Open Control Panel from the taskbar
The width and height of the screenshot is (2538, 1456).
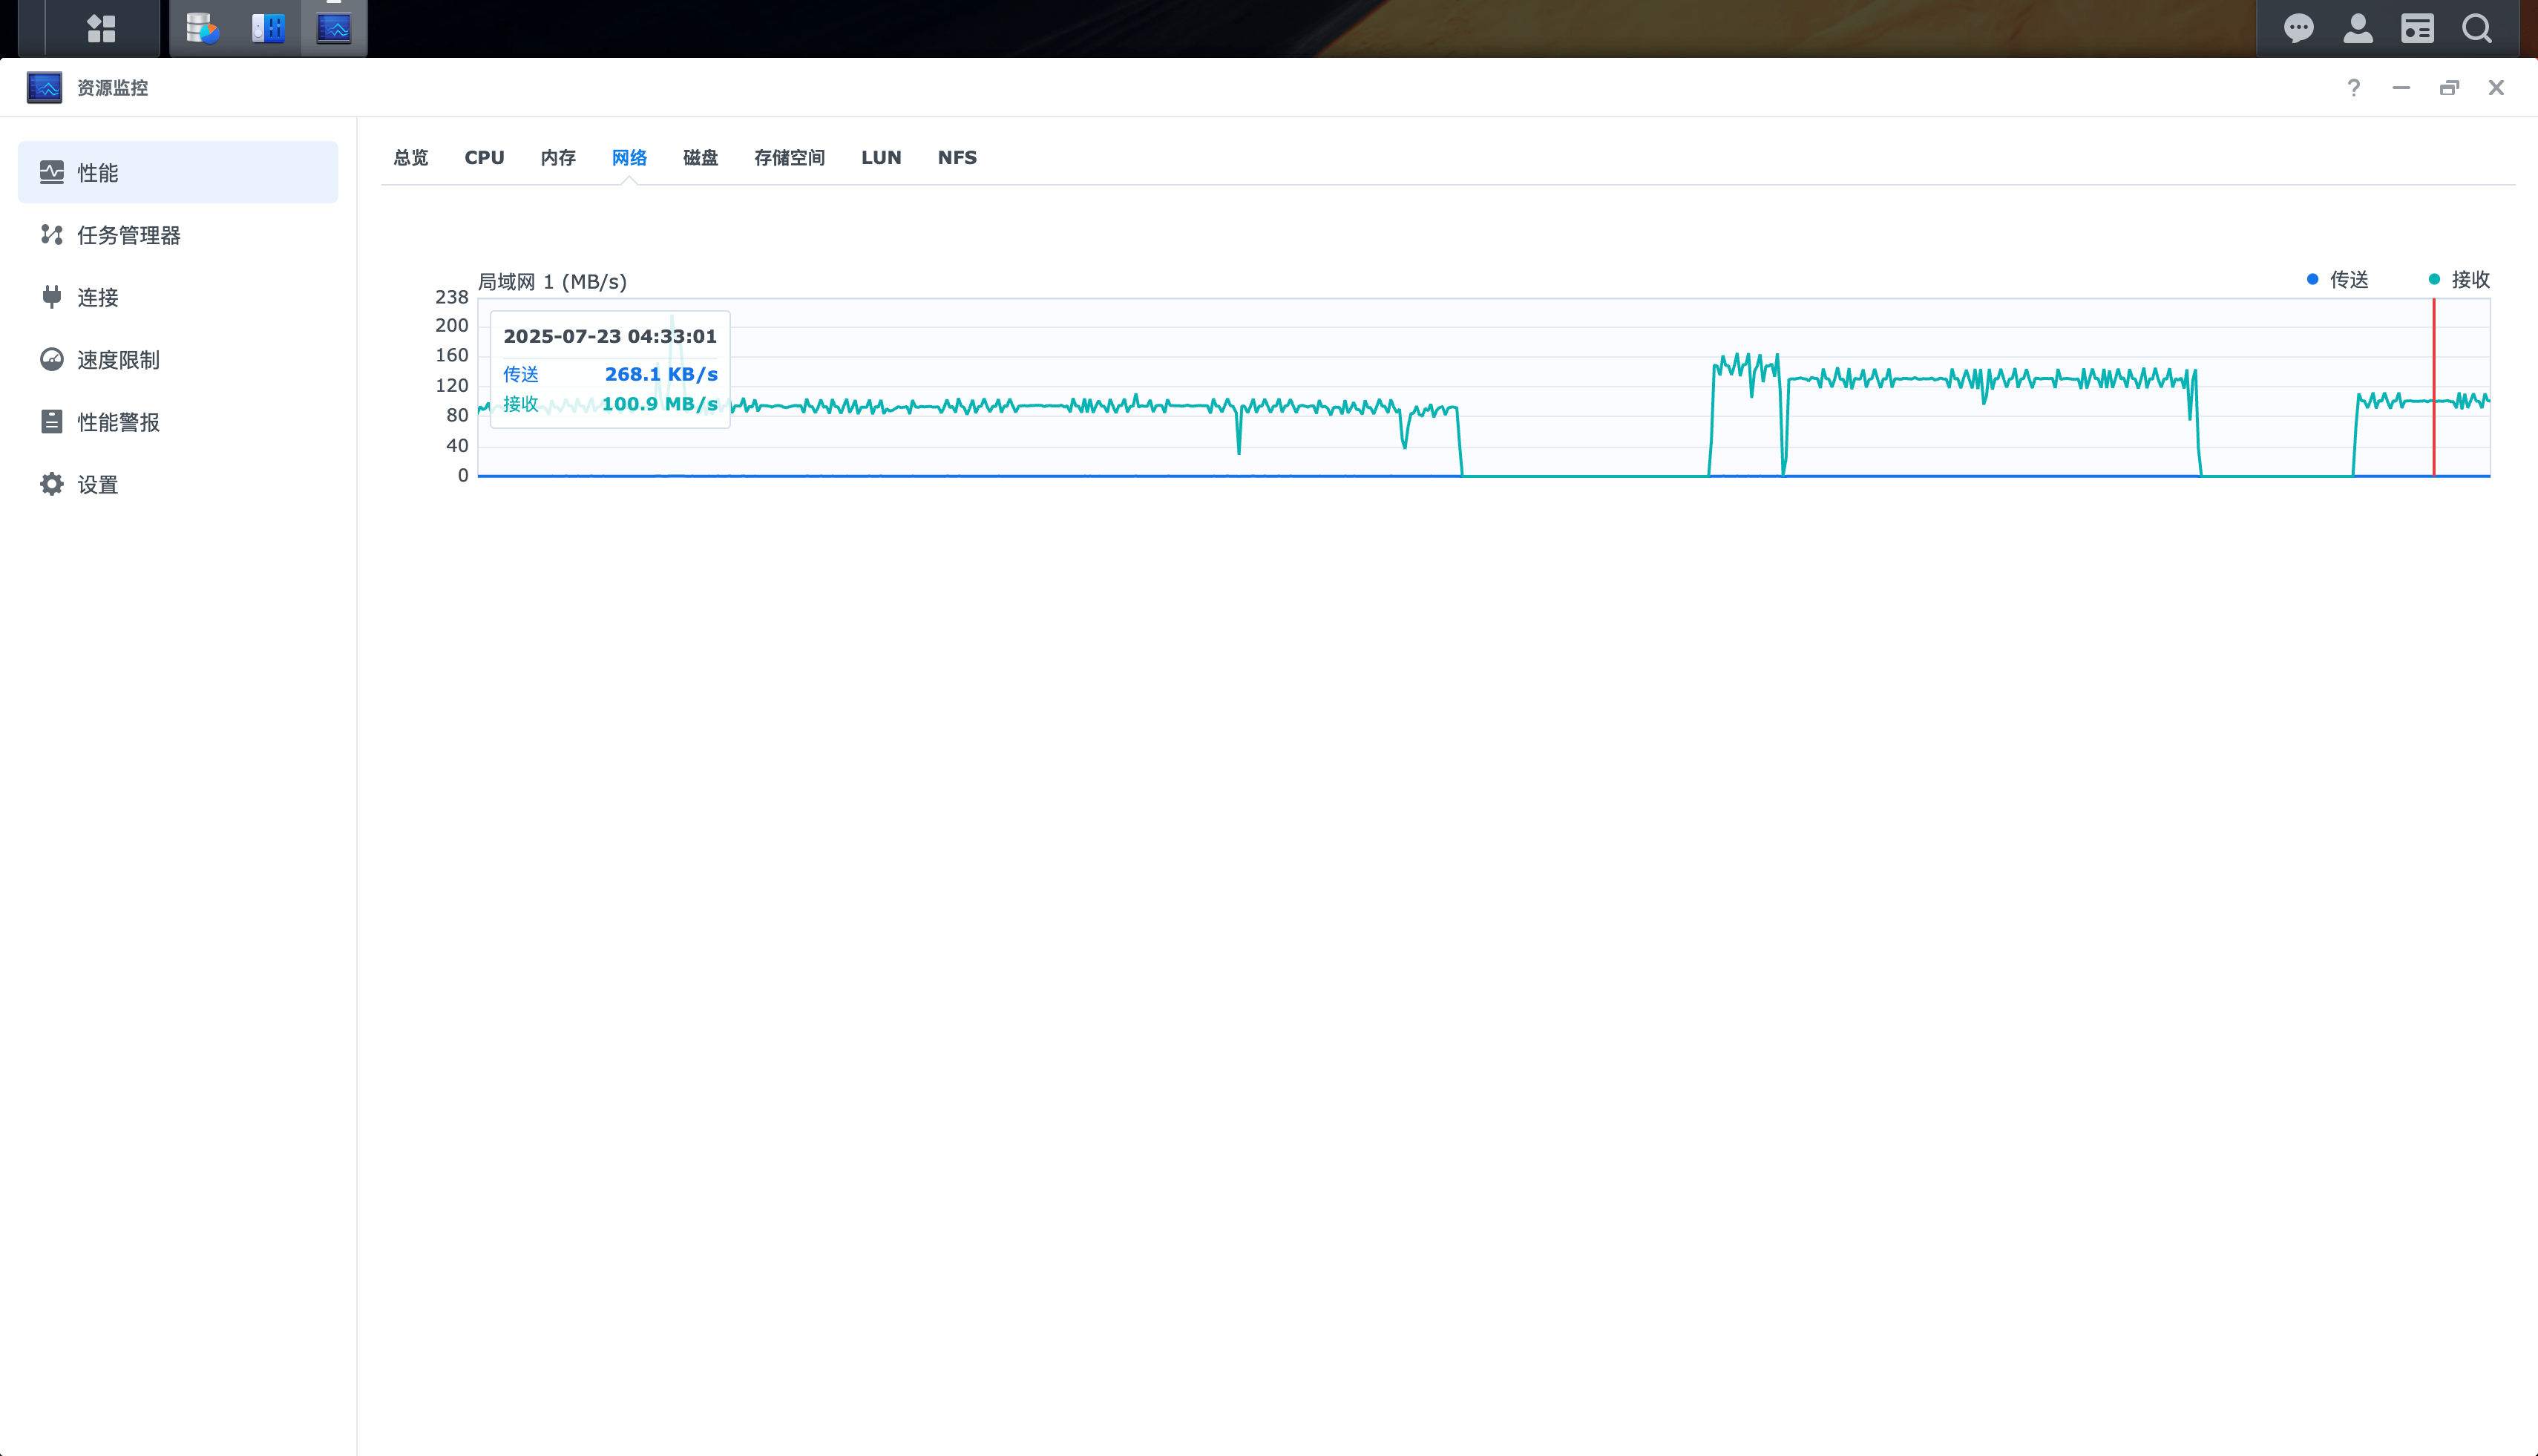pyautogui.click(x=268, y=28)
